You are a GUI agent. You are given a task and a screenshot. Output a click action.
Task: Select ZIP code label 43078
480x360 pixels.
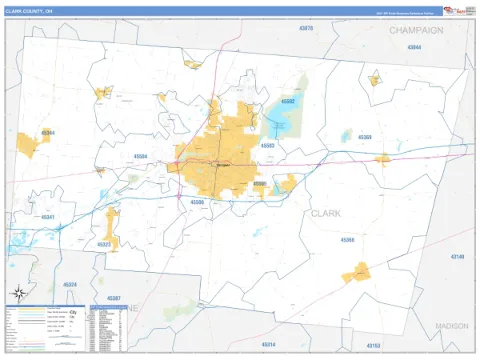306,28
